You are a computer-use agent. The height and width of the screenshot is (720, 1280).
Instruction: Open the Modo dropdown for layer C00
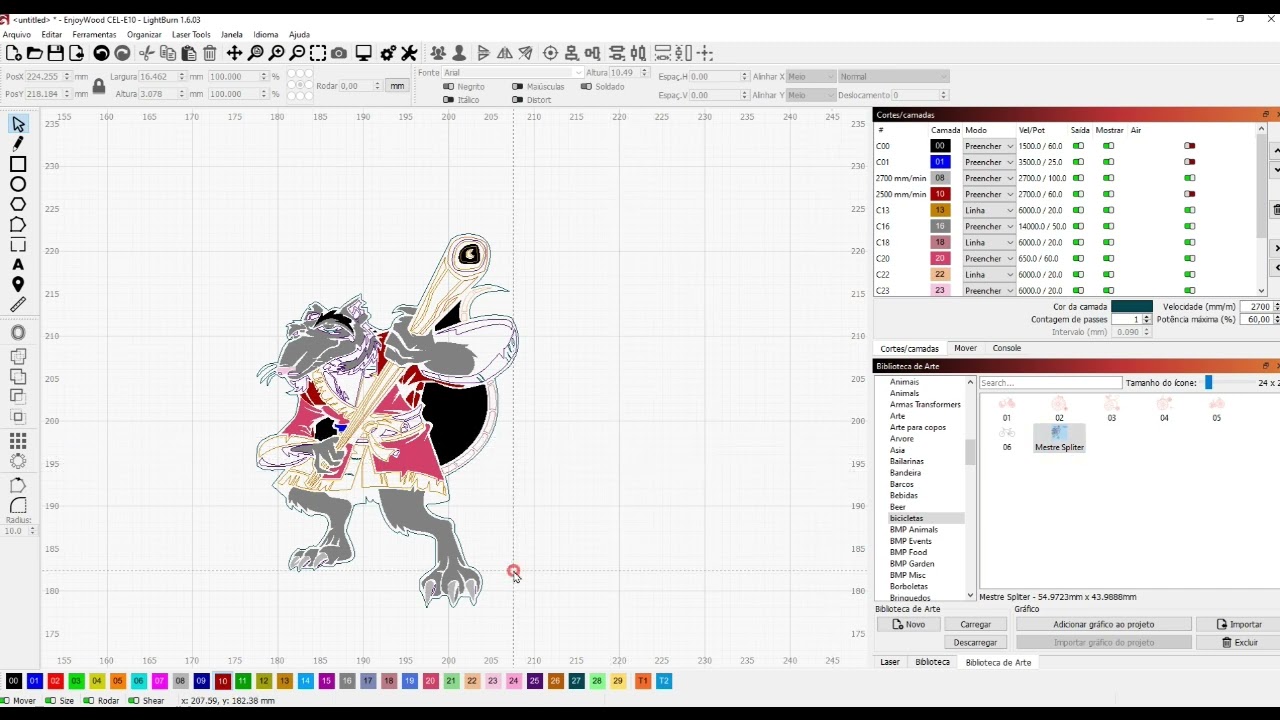(989, 146)
